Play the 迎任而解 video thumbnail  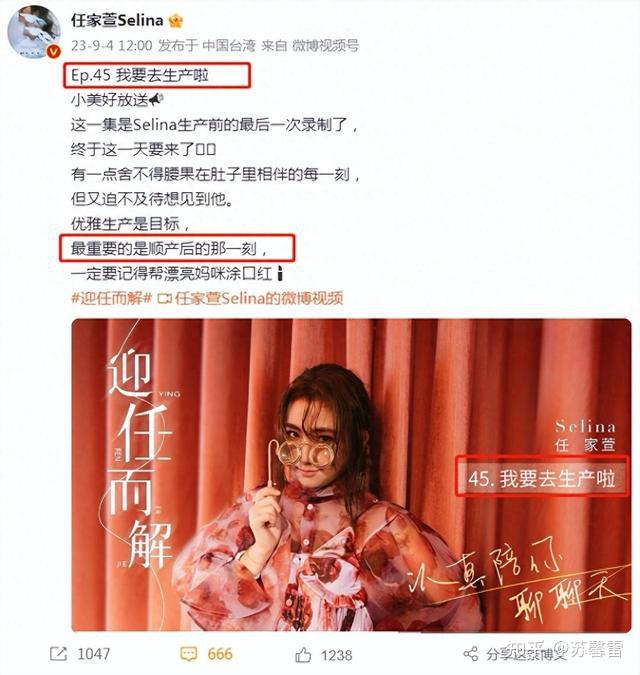tap(351, 475)
